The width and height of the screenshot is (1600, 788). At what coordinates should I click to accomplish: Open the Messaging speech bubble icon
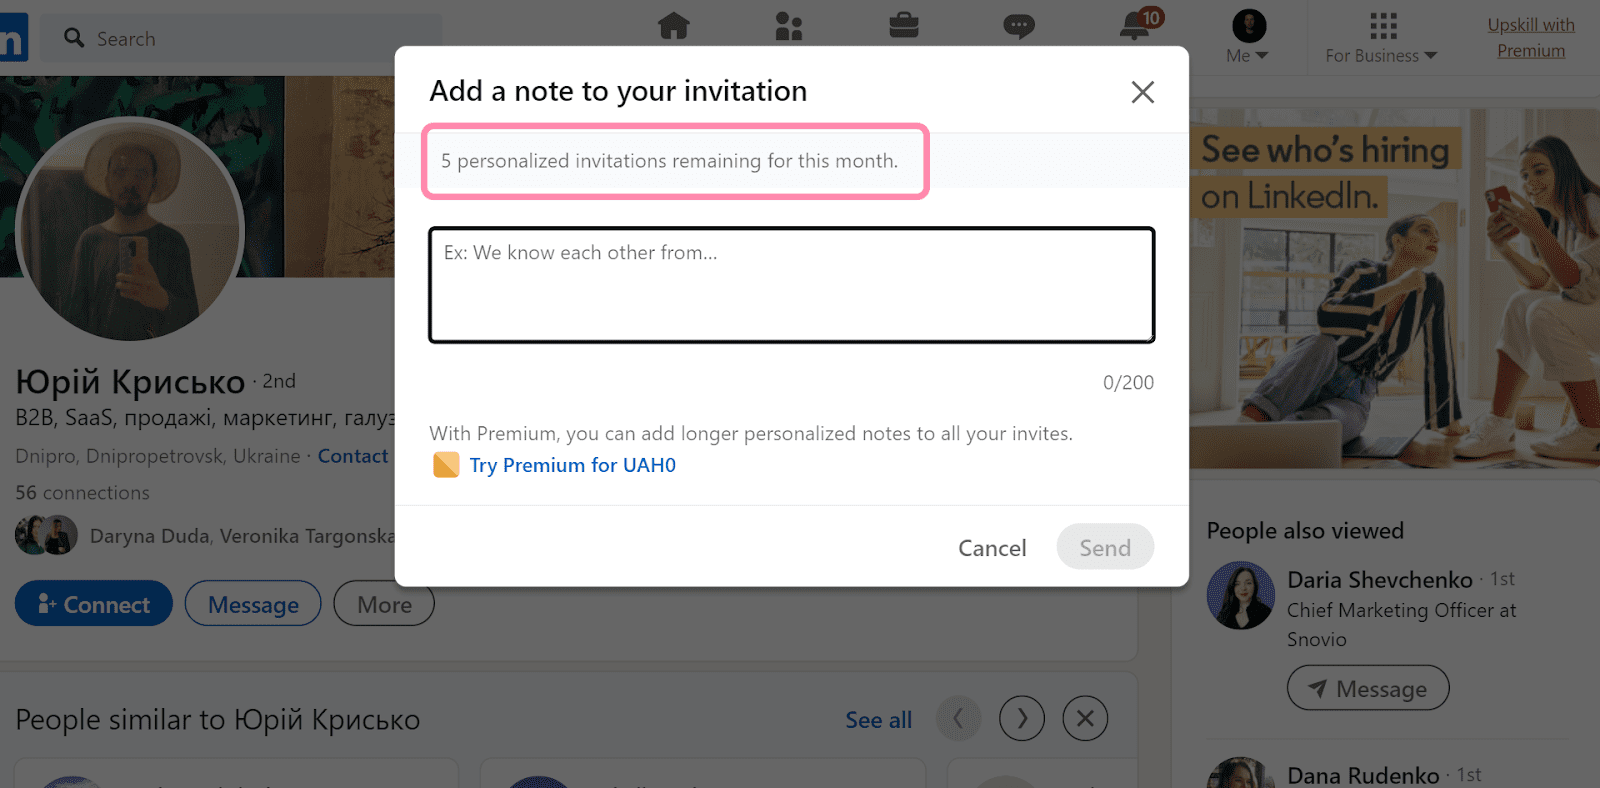coord(1019,26)
